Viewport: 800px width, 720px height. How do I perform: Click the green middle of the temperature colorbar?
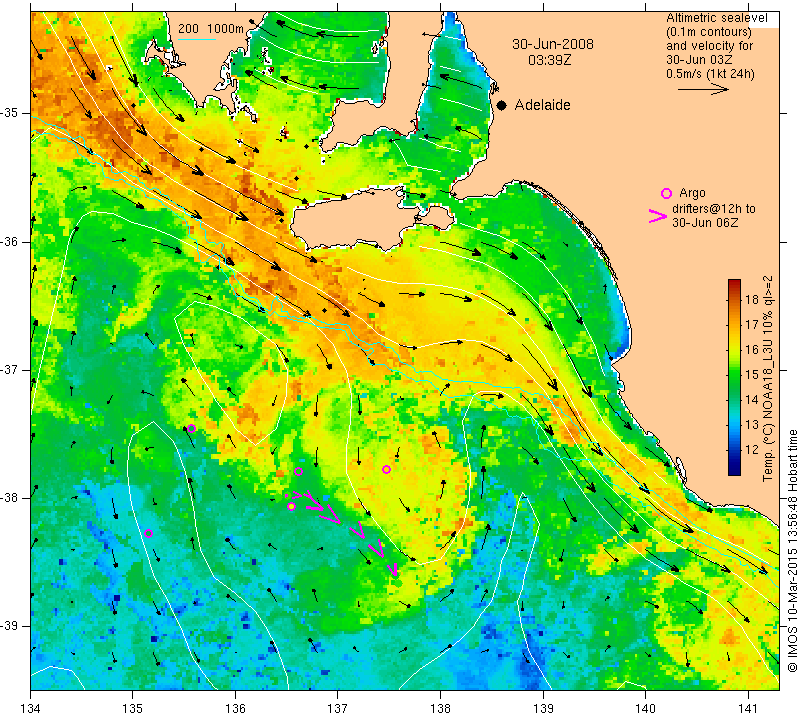[734, 377]
